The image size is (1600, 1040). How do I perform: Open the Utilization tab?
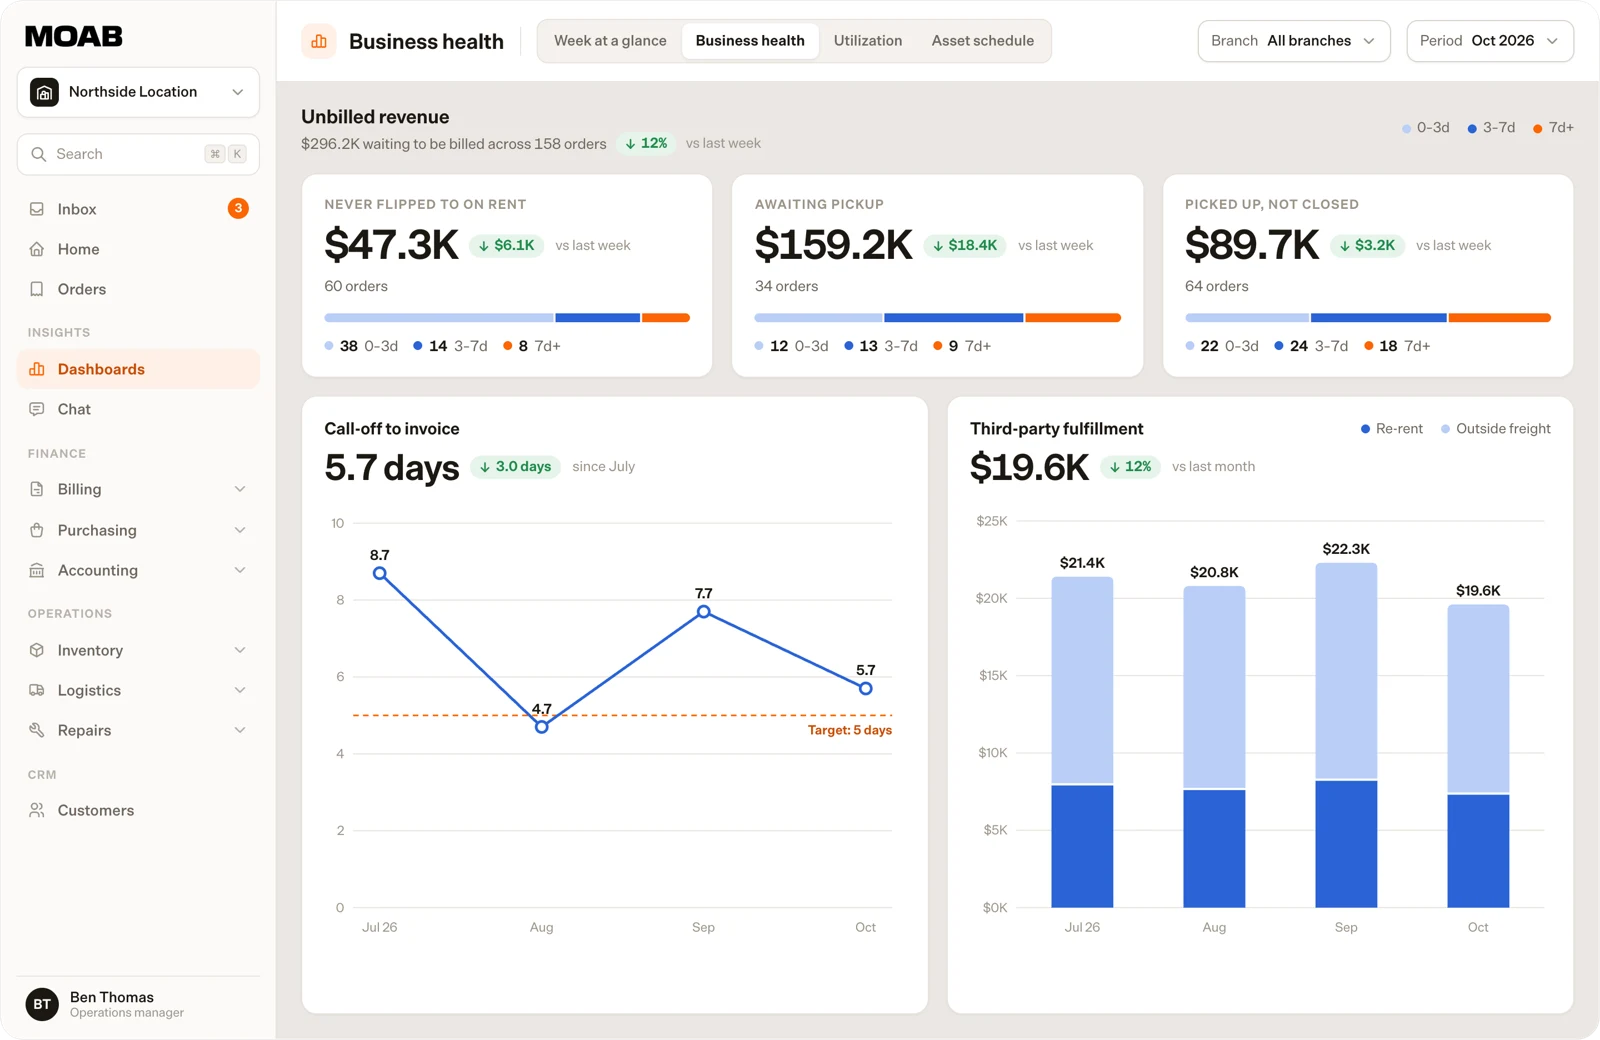point(868,41)
